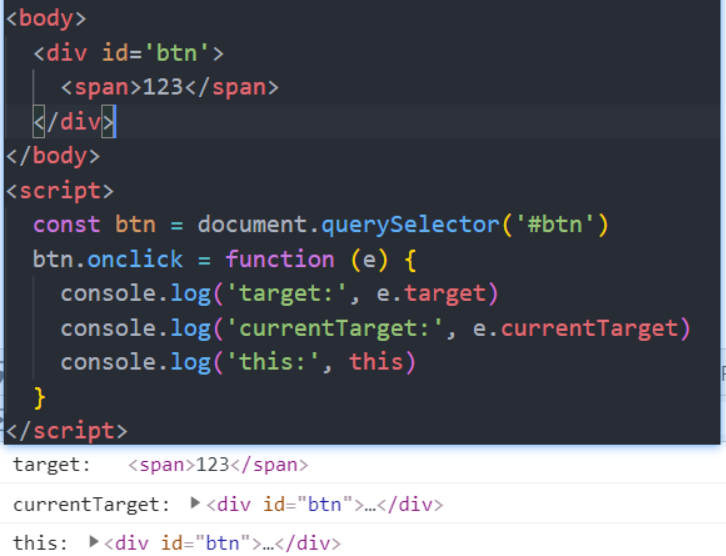Click the 'target:' label in console output

[51, 465]
